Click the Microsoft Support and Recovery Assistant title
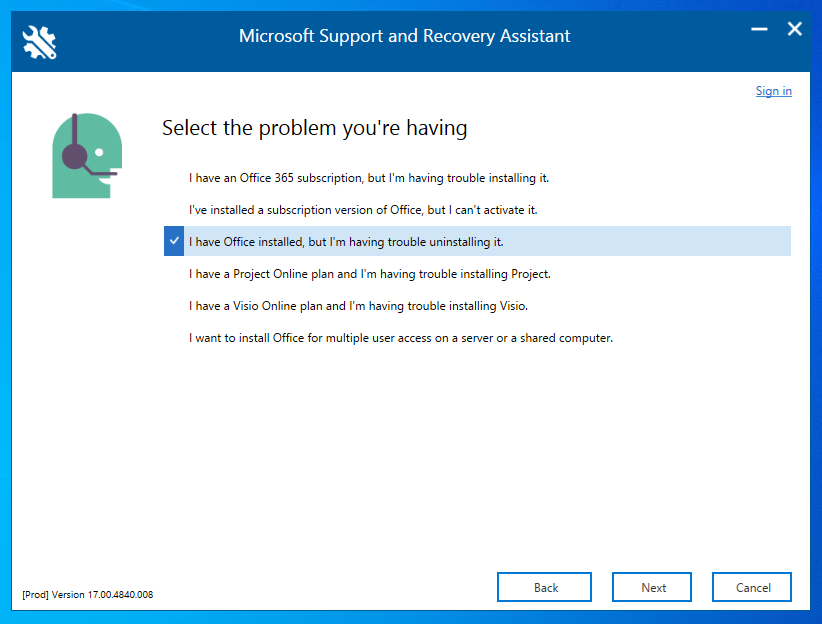 (x=404, y=36)
